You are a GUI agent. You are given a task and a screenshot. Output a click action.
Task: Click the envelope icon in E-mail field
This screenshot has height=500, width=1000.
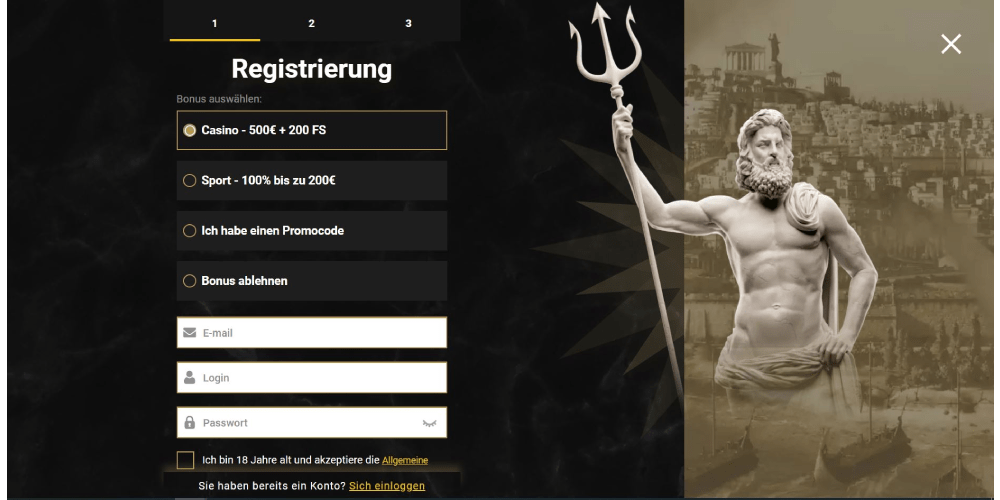(189, 333)
